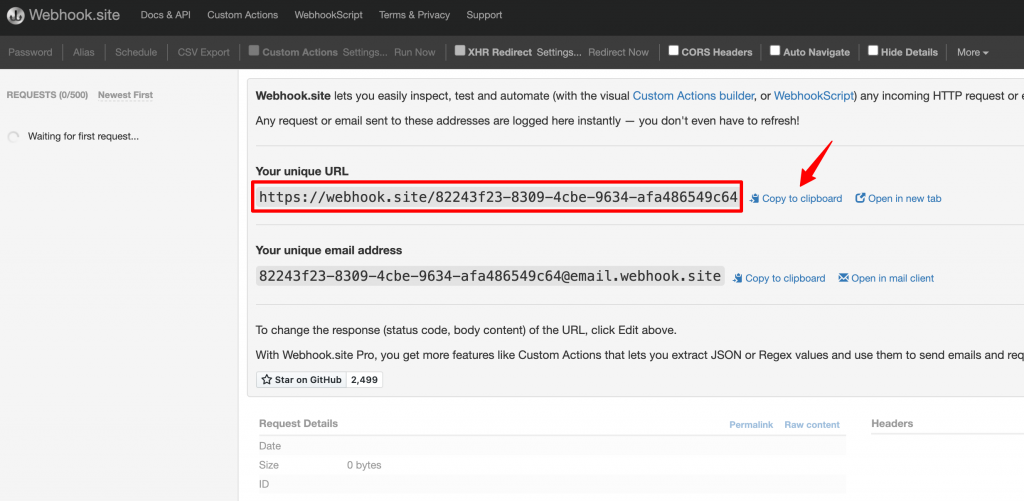The width and height of the screenshot is (1024, 501).
Task: Open the Custom Actions builder link
Action: tap(694, 96)
